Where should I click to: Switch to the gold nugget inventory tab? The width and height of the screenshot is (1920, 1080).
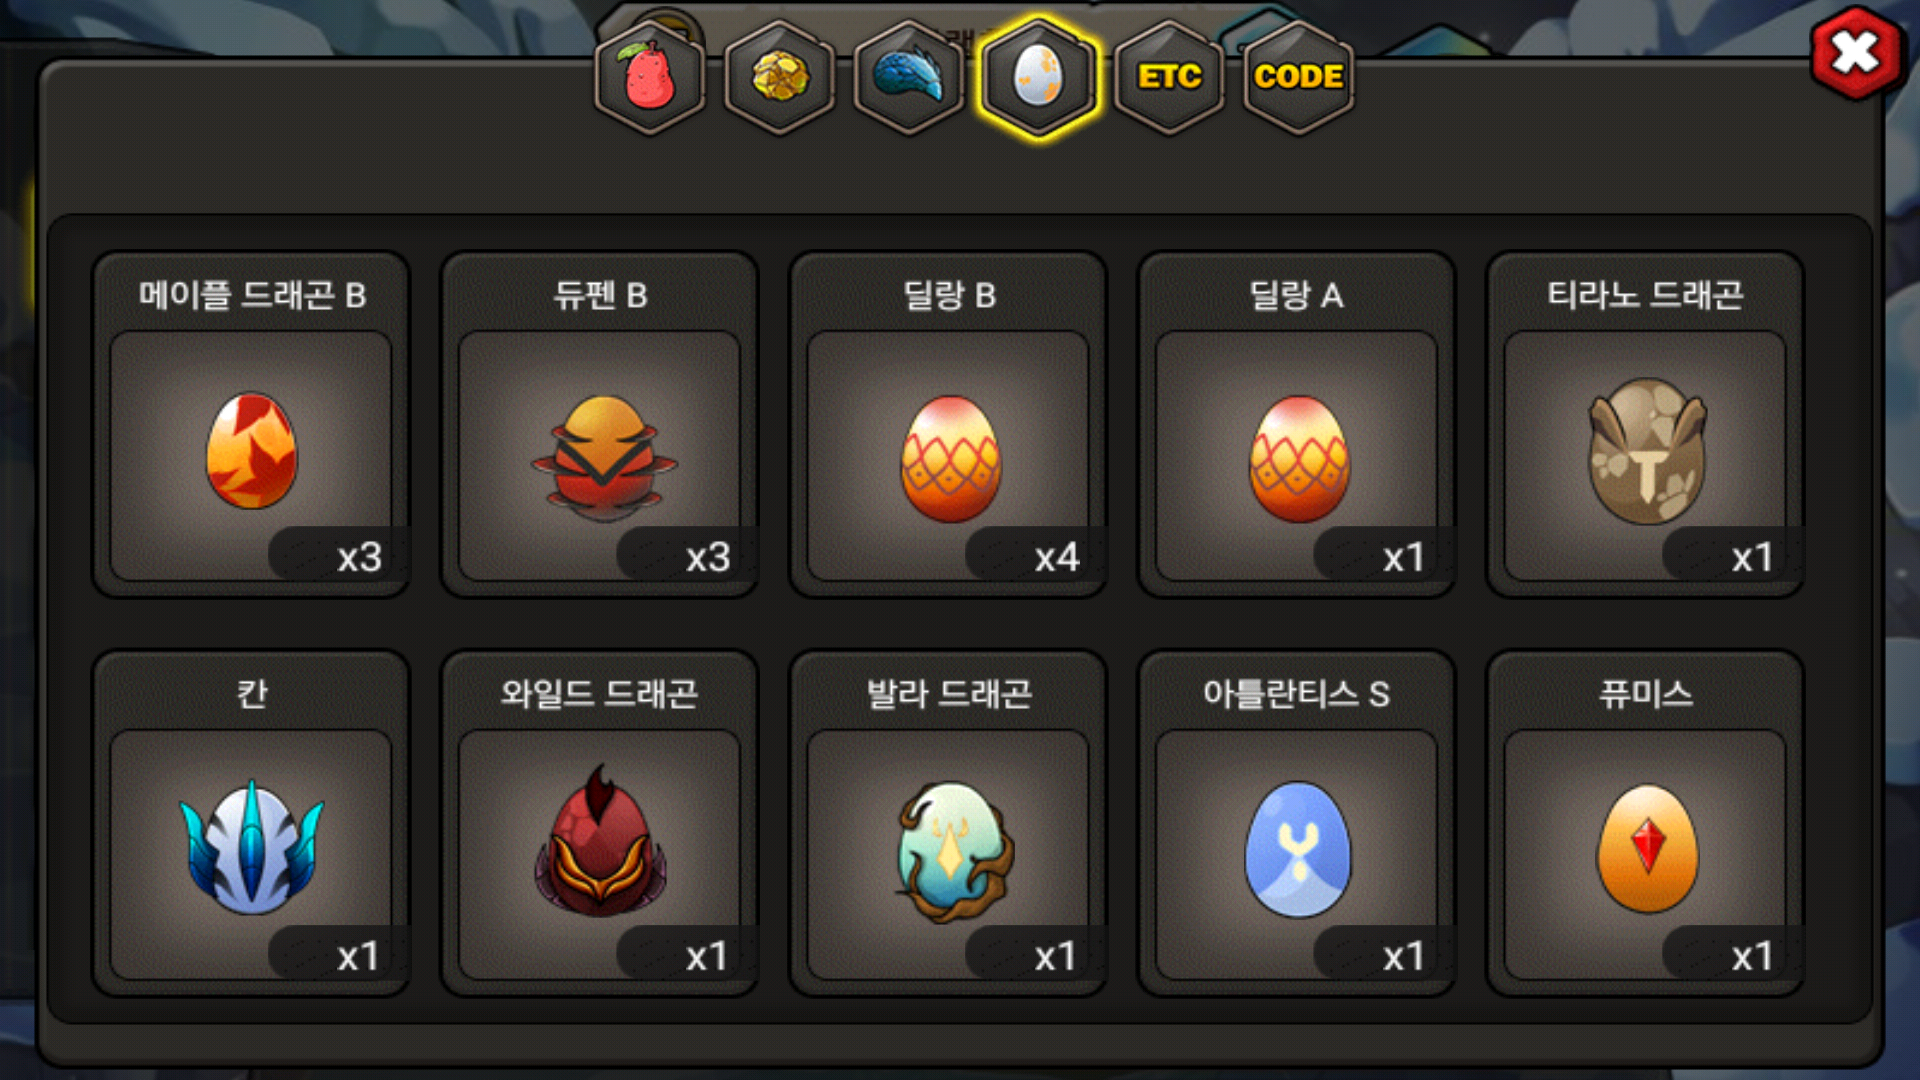click(x=780, y=77)
